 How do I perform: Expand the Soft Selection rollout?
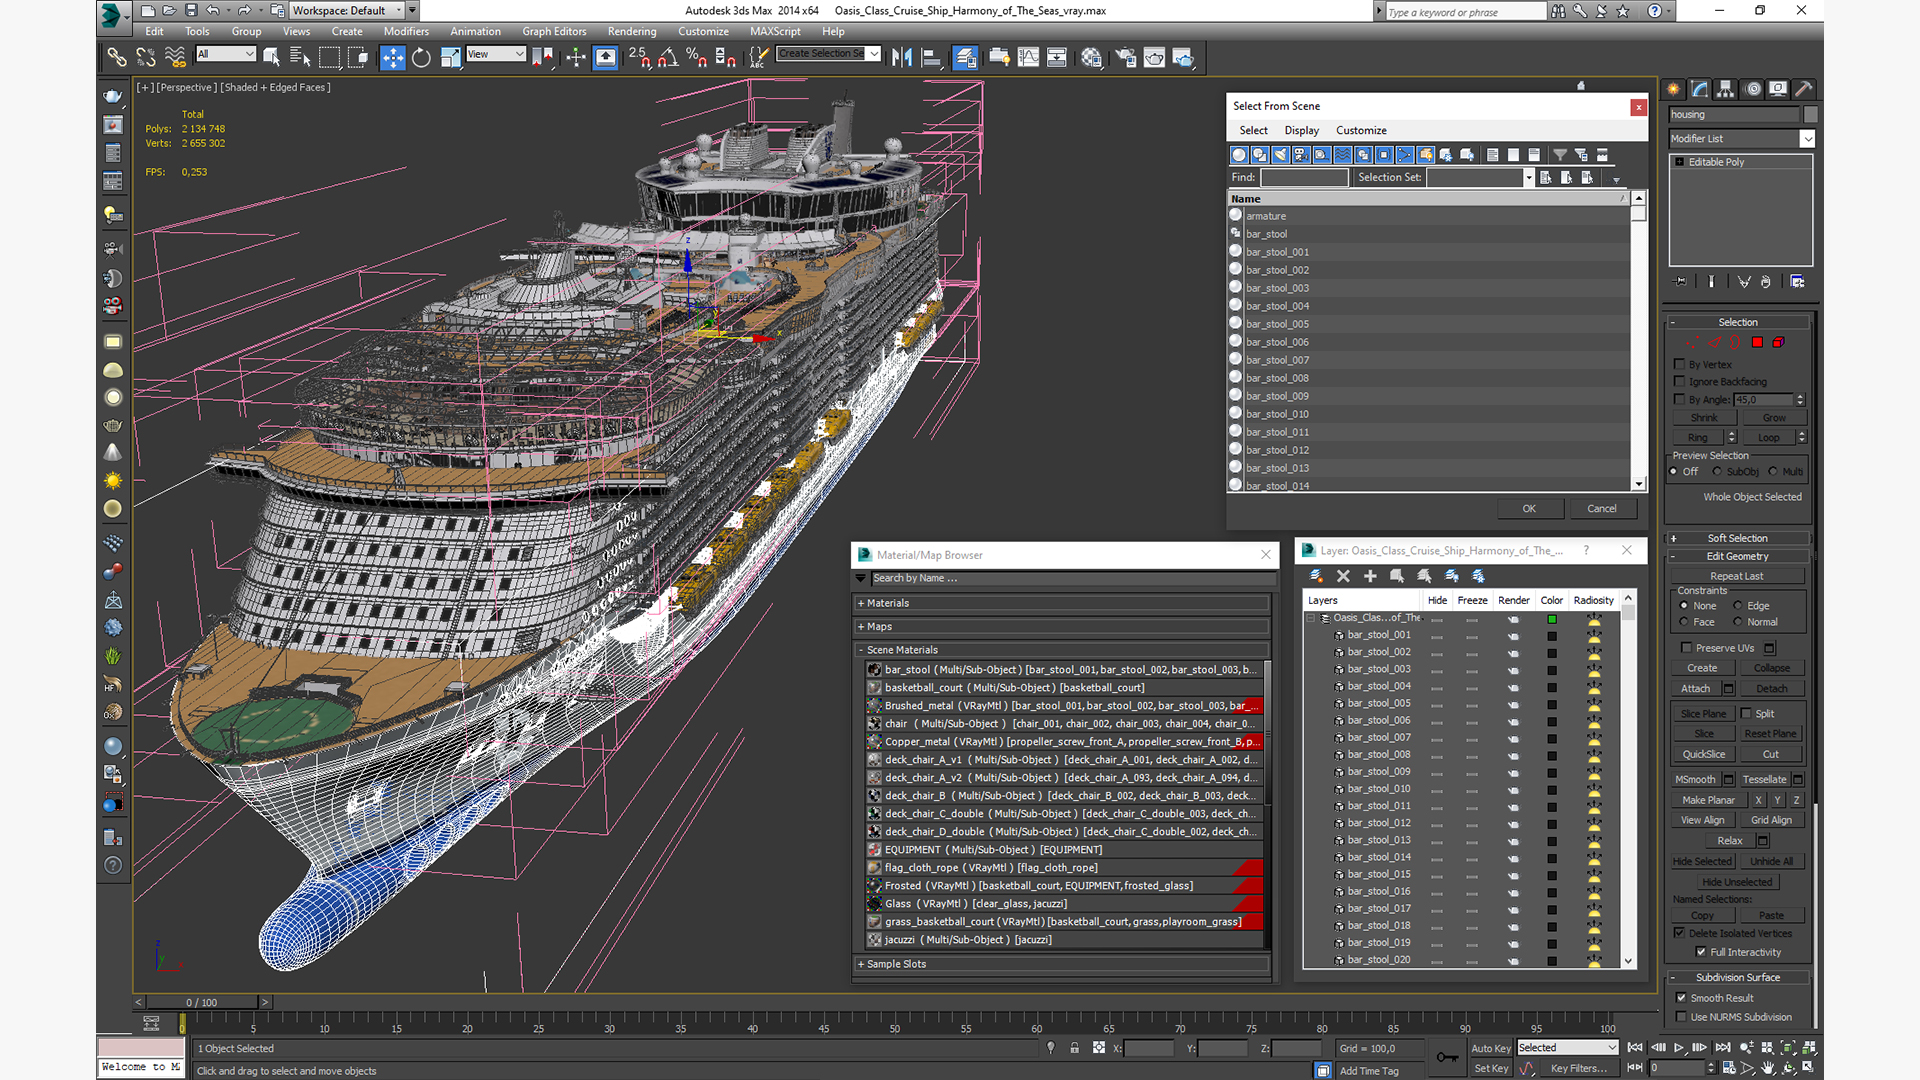[x=1738, y=538]
